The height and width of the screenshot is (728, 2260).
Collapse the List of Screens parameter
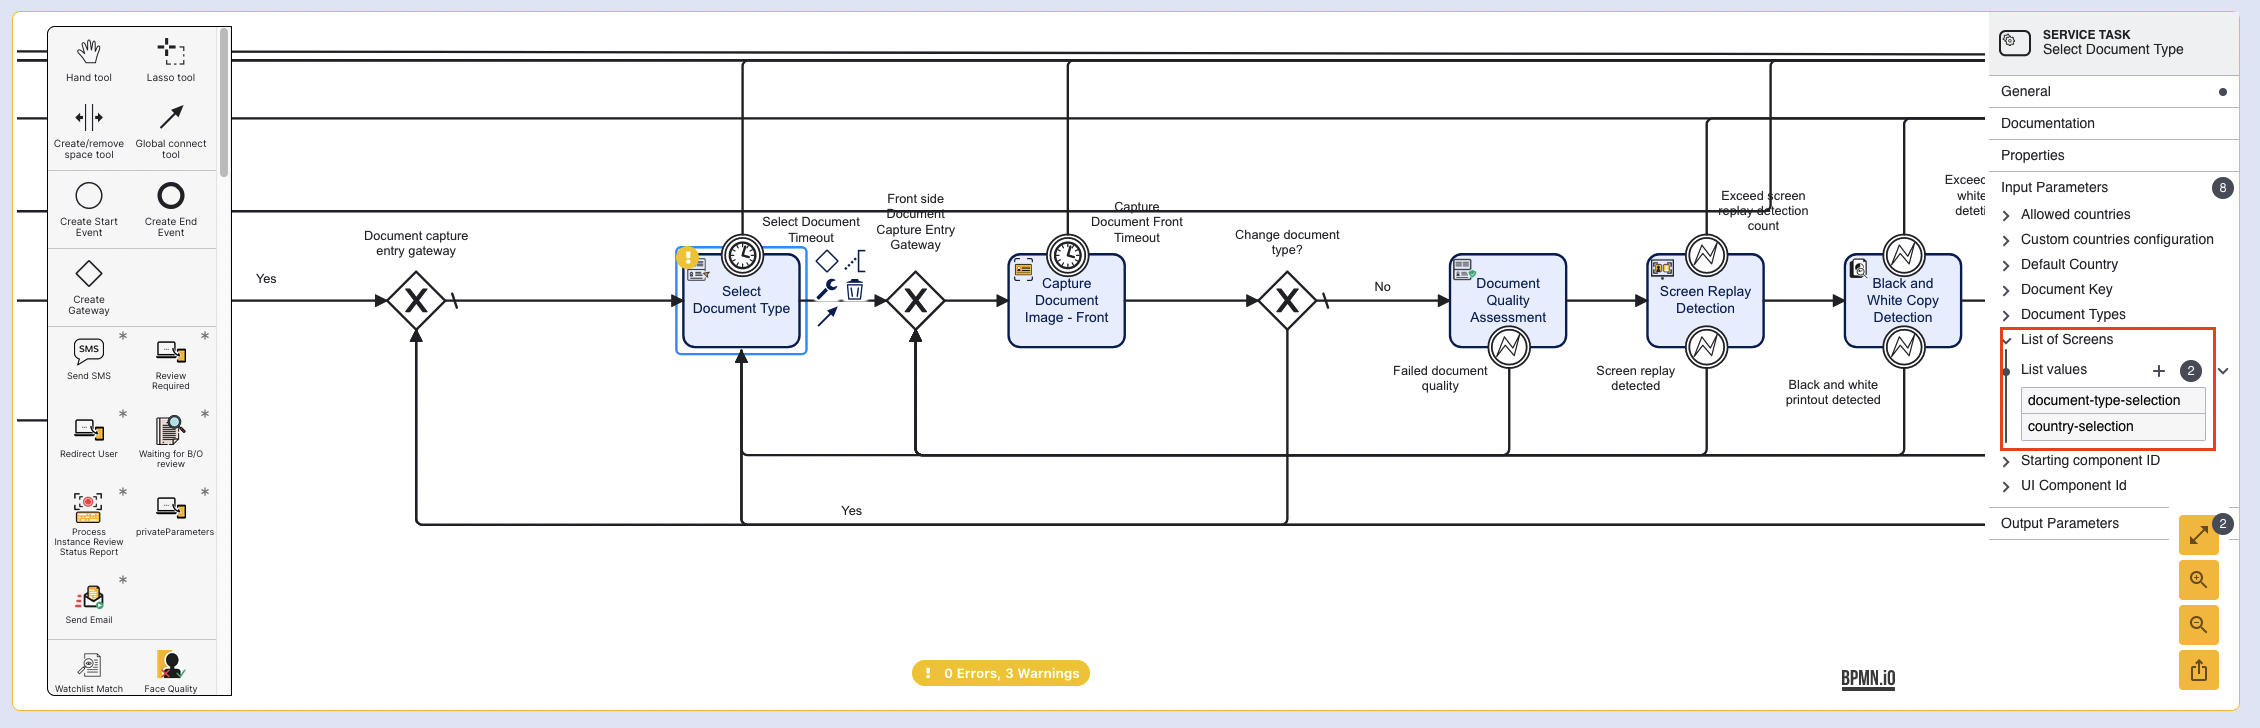[2066, 340]
